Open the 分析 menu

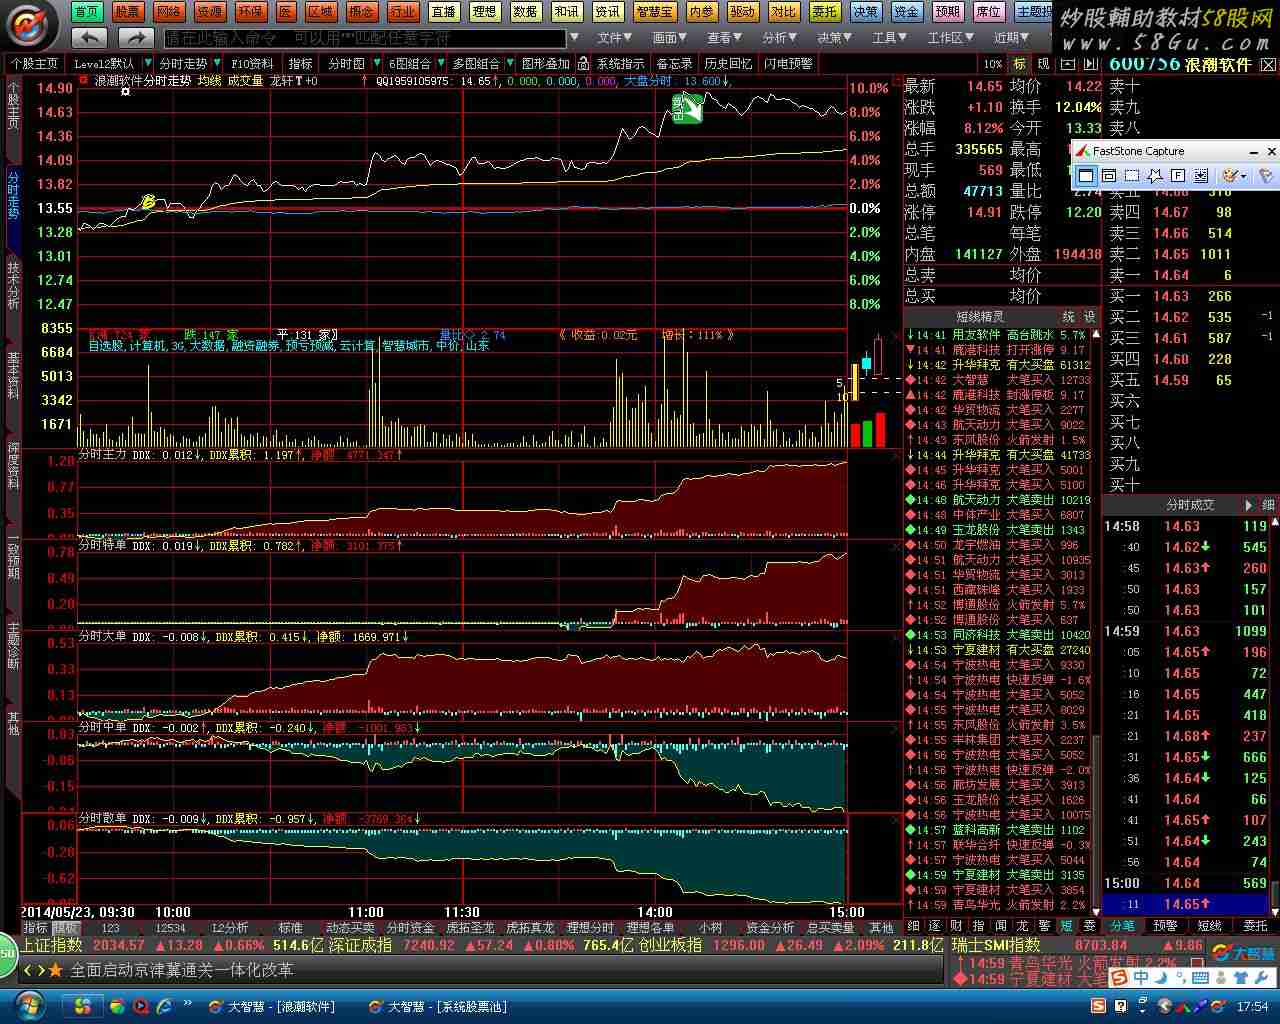(x=779, y=38)
